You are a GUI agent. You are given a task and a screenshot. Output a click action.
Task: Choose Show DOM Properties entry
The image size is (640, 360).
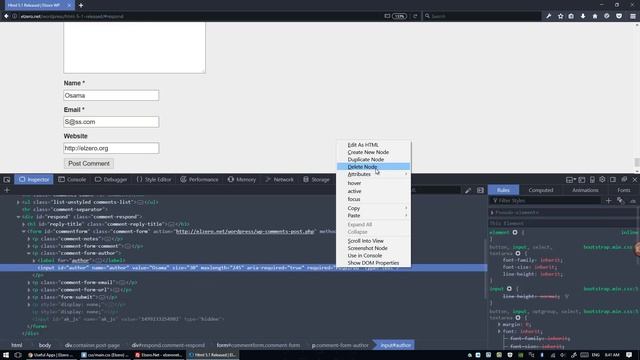pyautogui.click(x=373, y=263)
